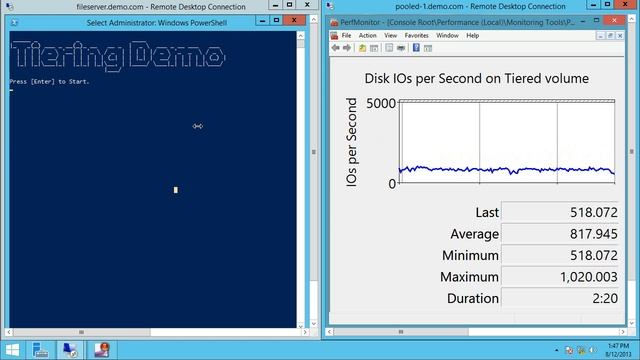Click the red and purple taskbar app icon
The height and width of the screenshot is (360, 640).
[x=102, y=350]
